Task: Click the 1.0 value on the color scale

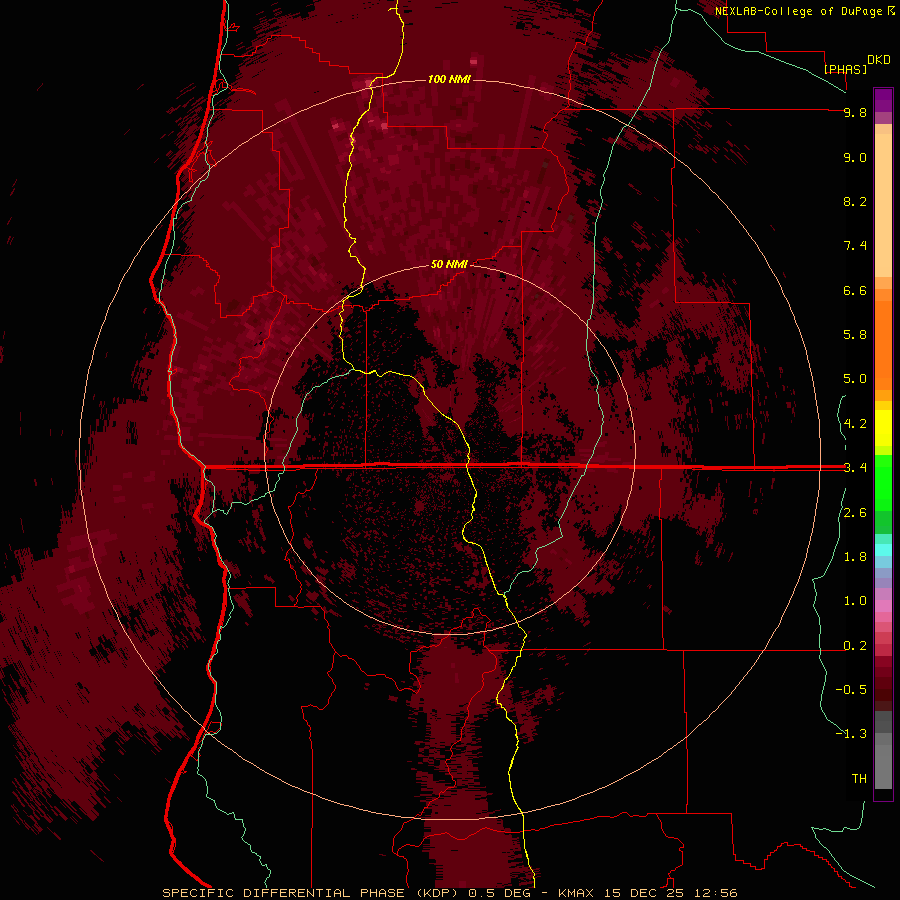Action: coord(855,602)
